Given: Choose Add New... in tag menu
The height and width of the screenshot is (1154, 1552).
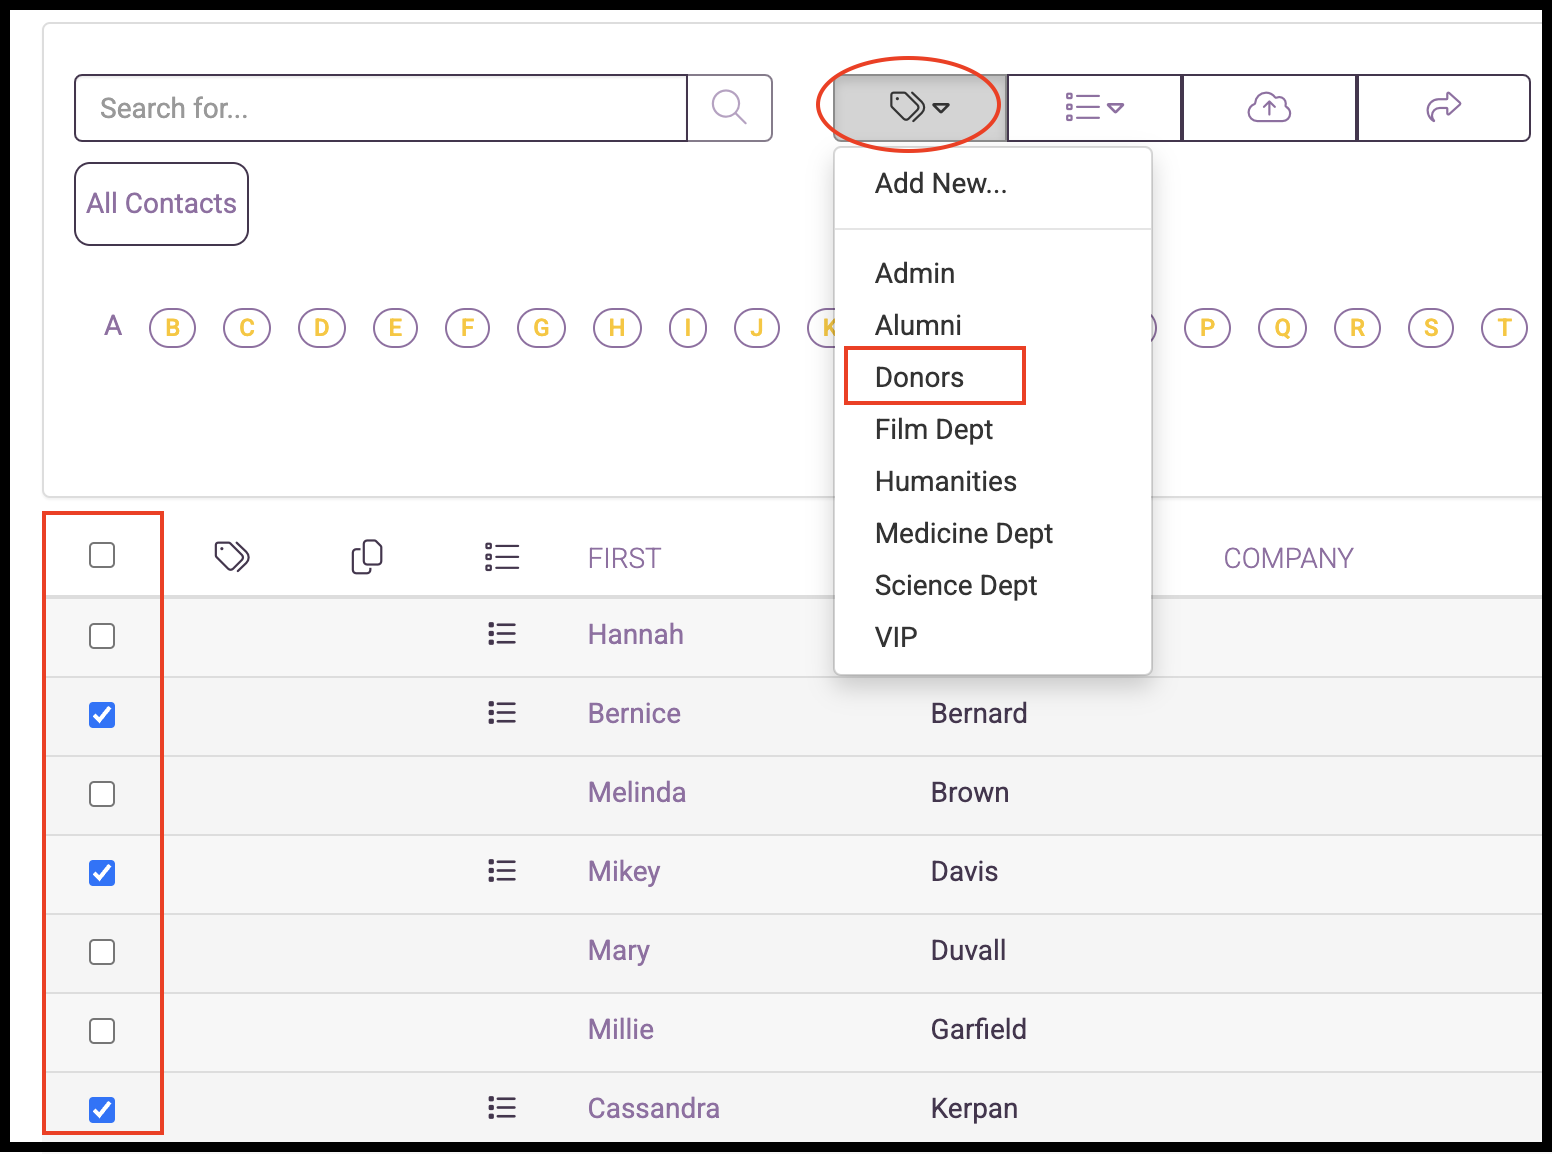Looking at the screenshot, I should 941,183.
